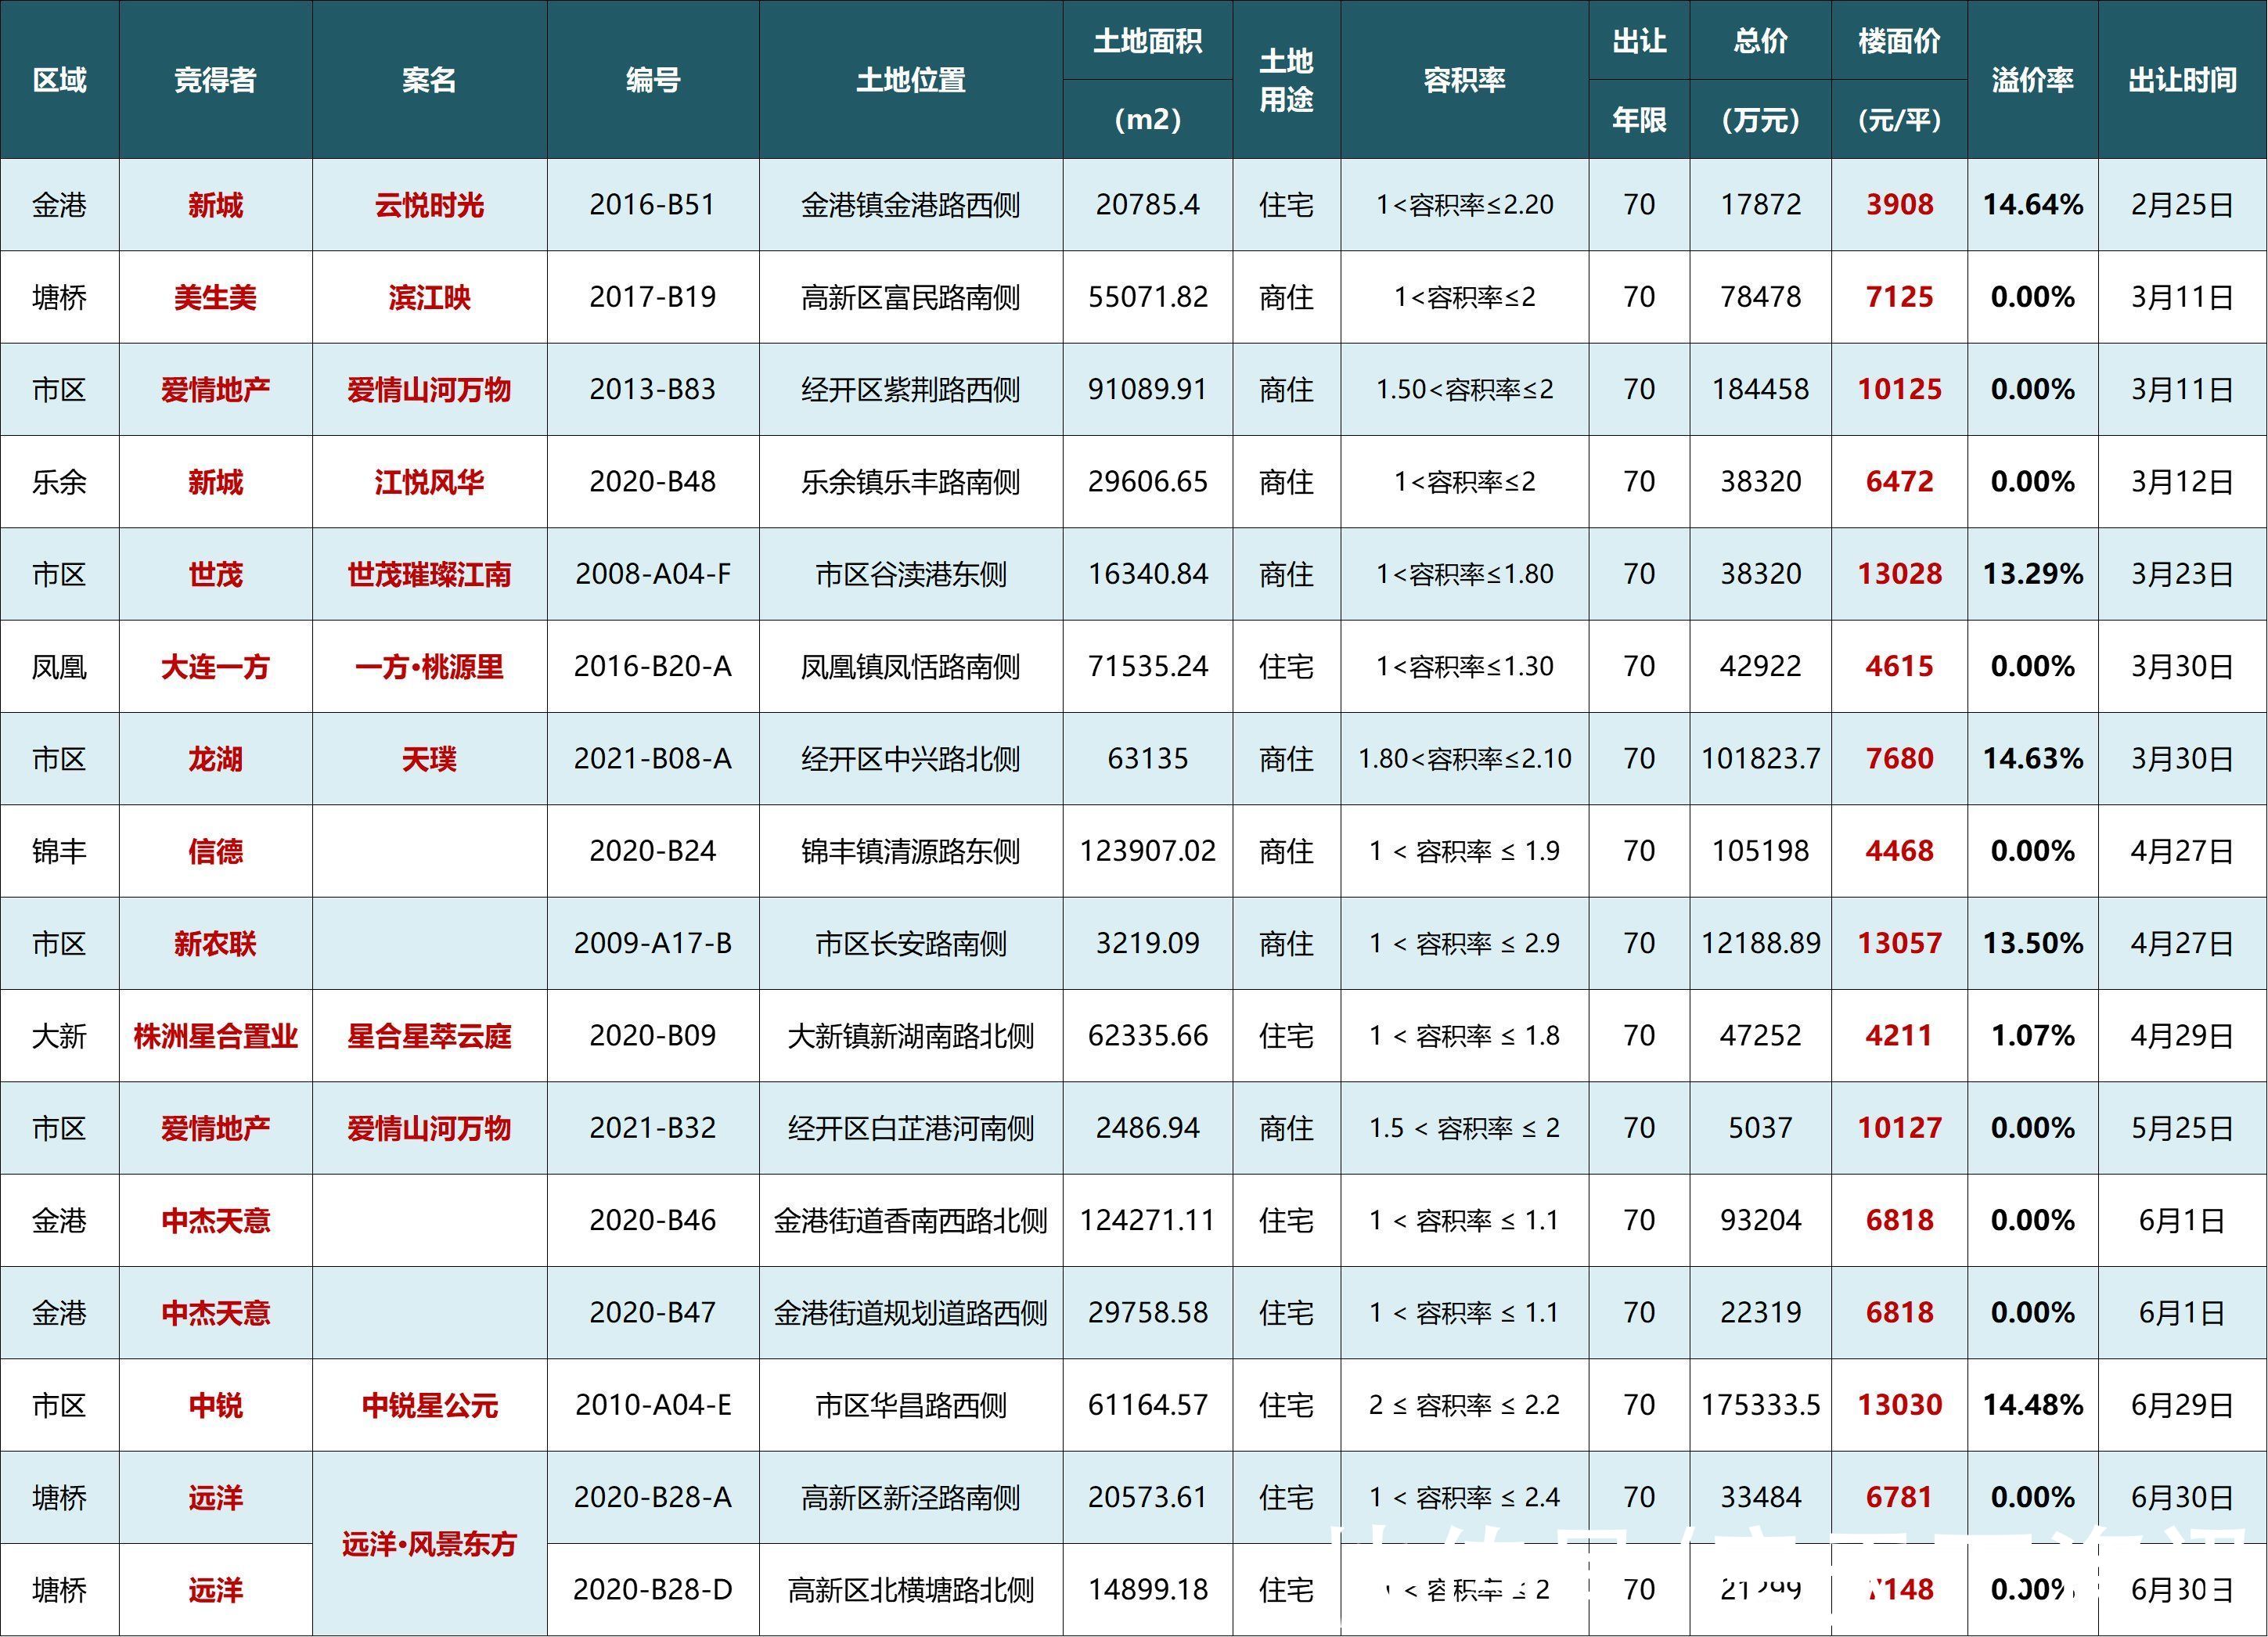Select floor area ratio 1.80<容积率≤2.10
The height and width of the screenshot is (1637, 2268).
point(1464,759)
